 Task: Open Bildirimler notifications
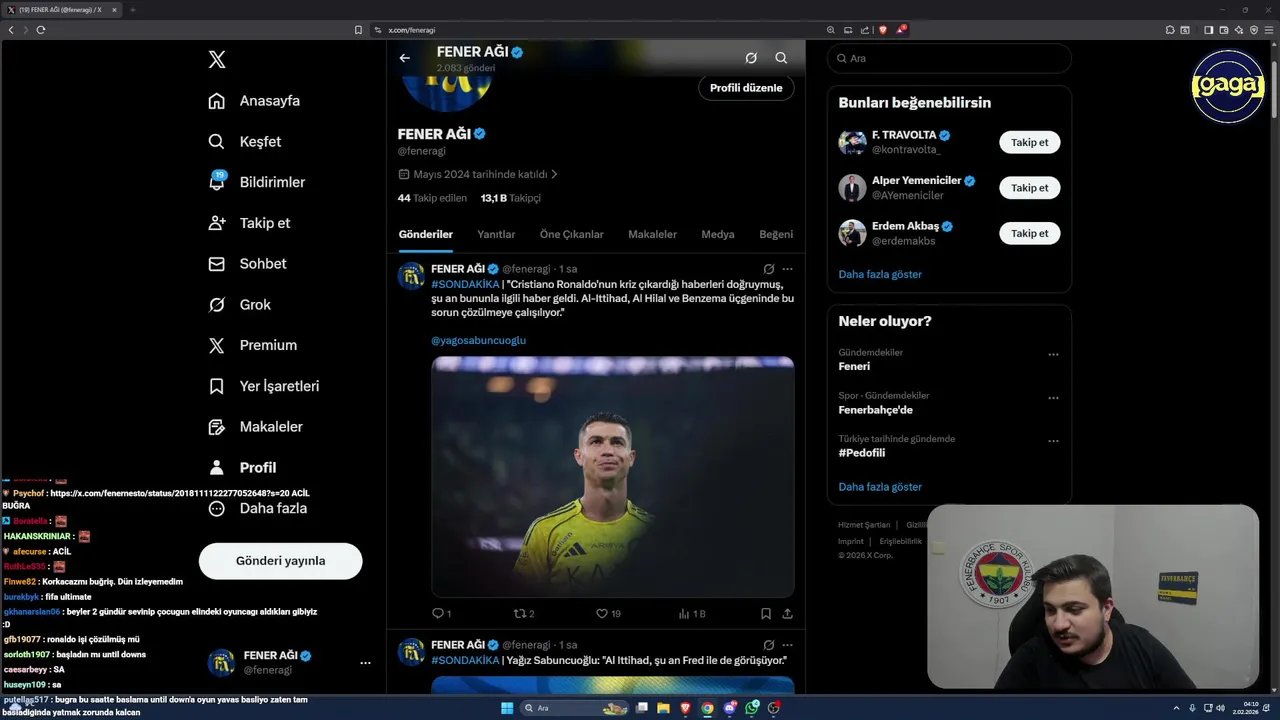[x=256, y=182]
